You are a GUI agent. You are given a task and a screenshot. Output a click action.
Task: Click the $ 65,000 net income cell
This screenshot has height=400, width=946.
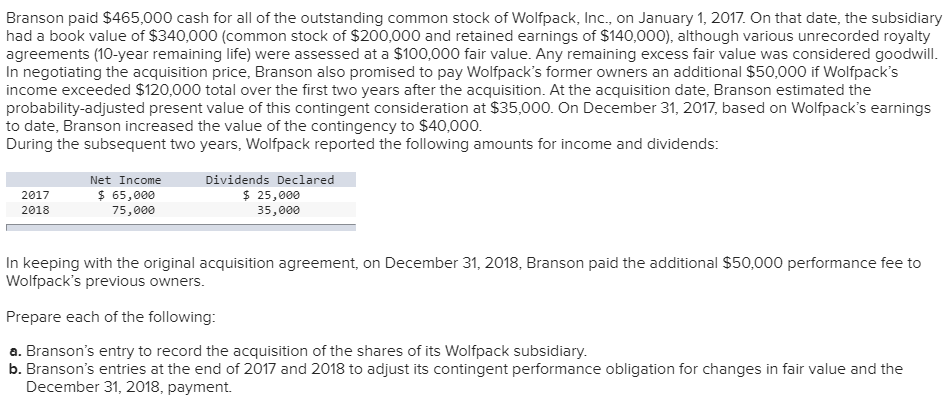coord(125,196)
